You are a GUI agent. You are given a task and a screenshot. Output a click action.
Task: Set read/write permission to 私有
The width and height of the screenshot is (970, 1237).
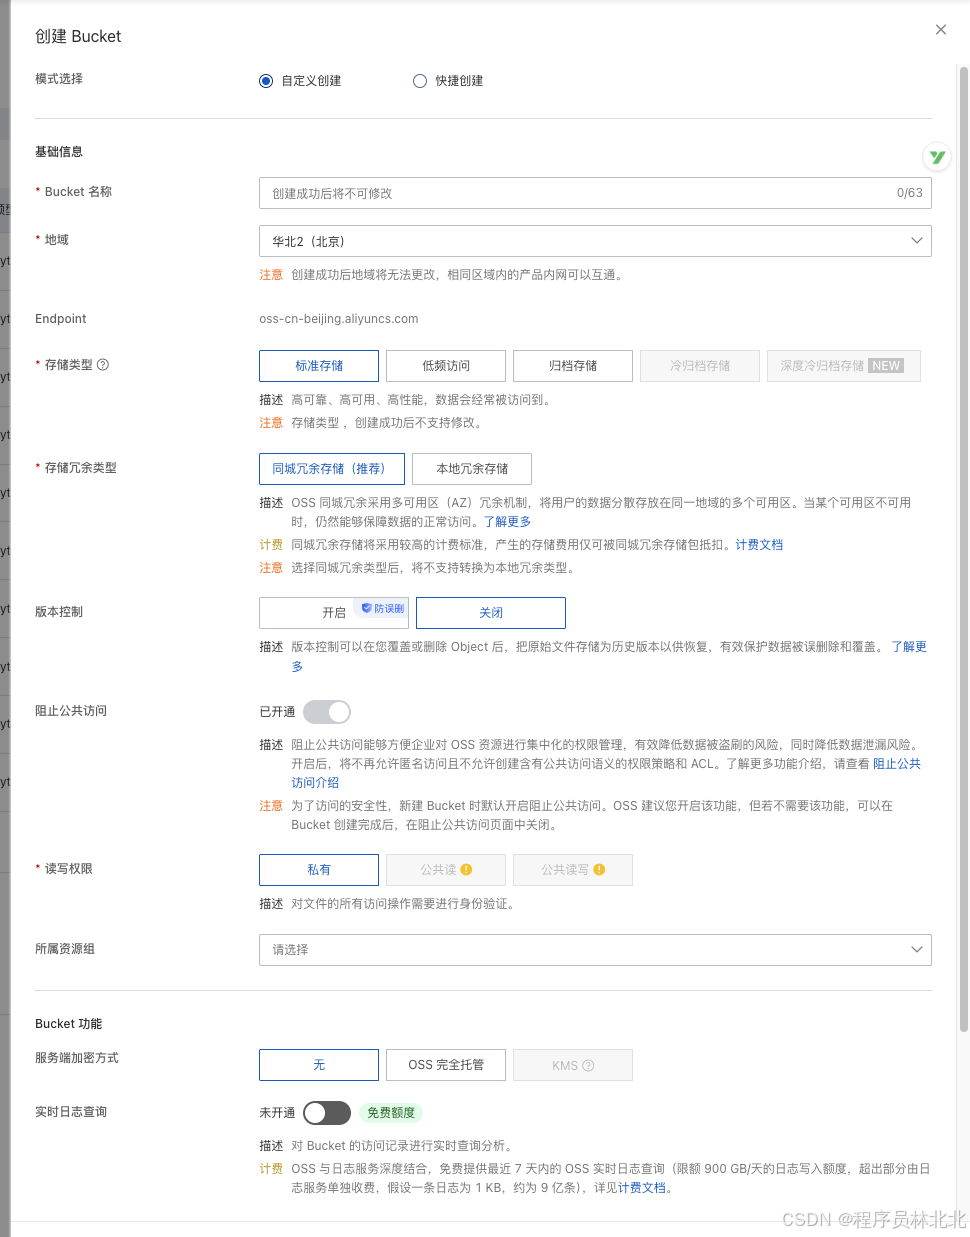pos(319,870)
